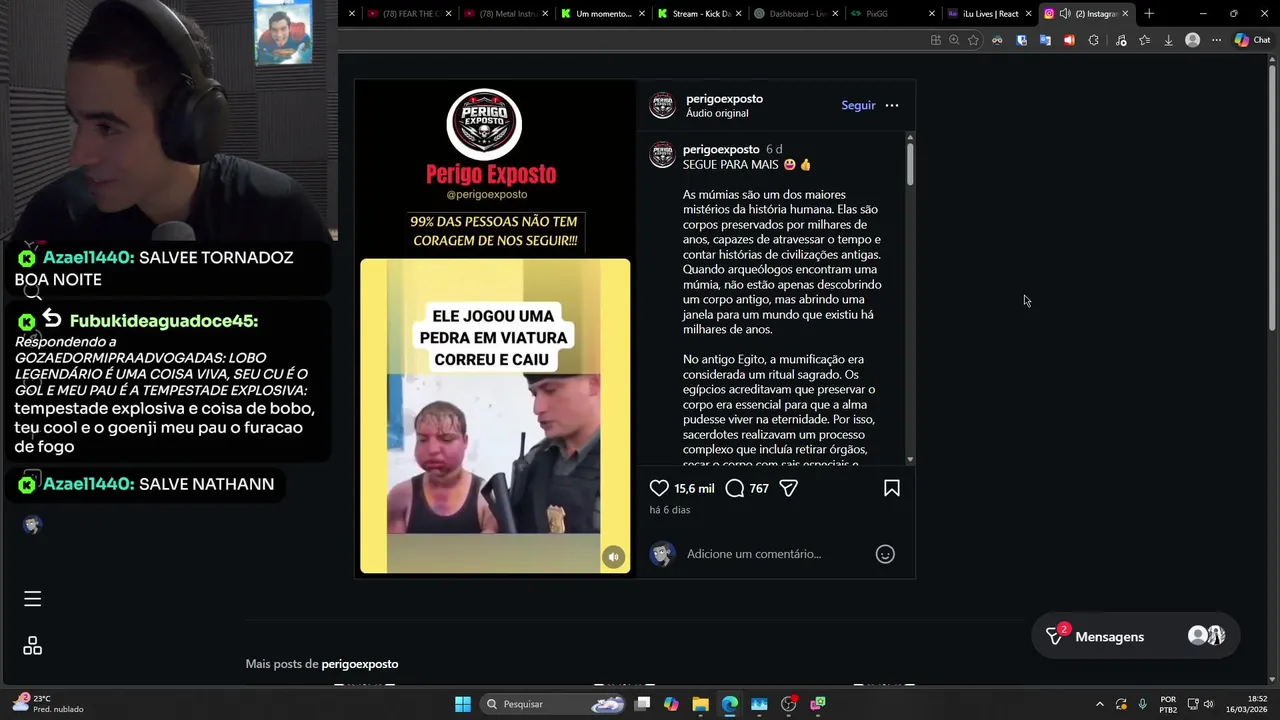Open Áudio original link
The width and height of the screenshot is (1280, 720).
click(717, 114)
